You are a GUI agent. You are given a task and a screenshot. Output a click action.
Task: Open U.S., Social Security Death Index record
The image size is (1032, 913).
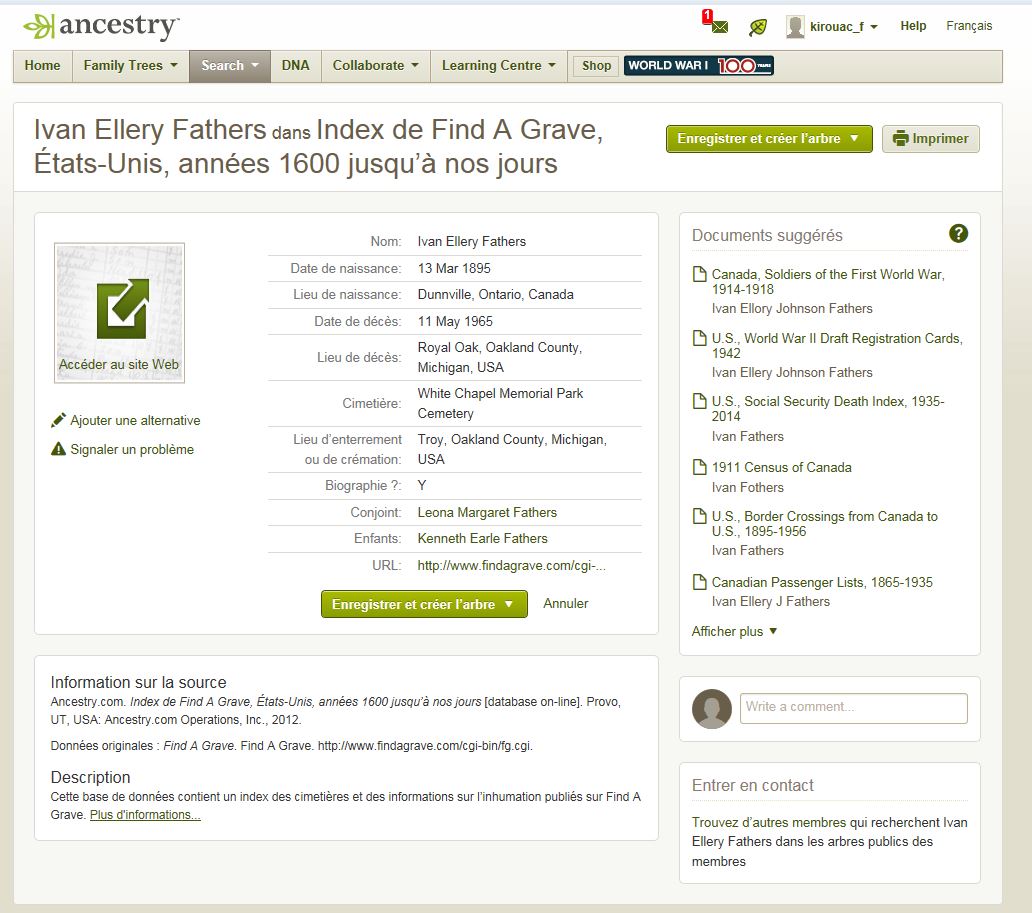click(x=828, y=409)
